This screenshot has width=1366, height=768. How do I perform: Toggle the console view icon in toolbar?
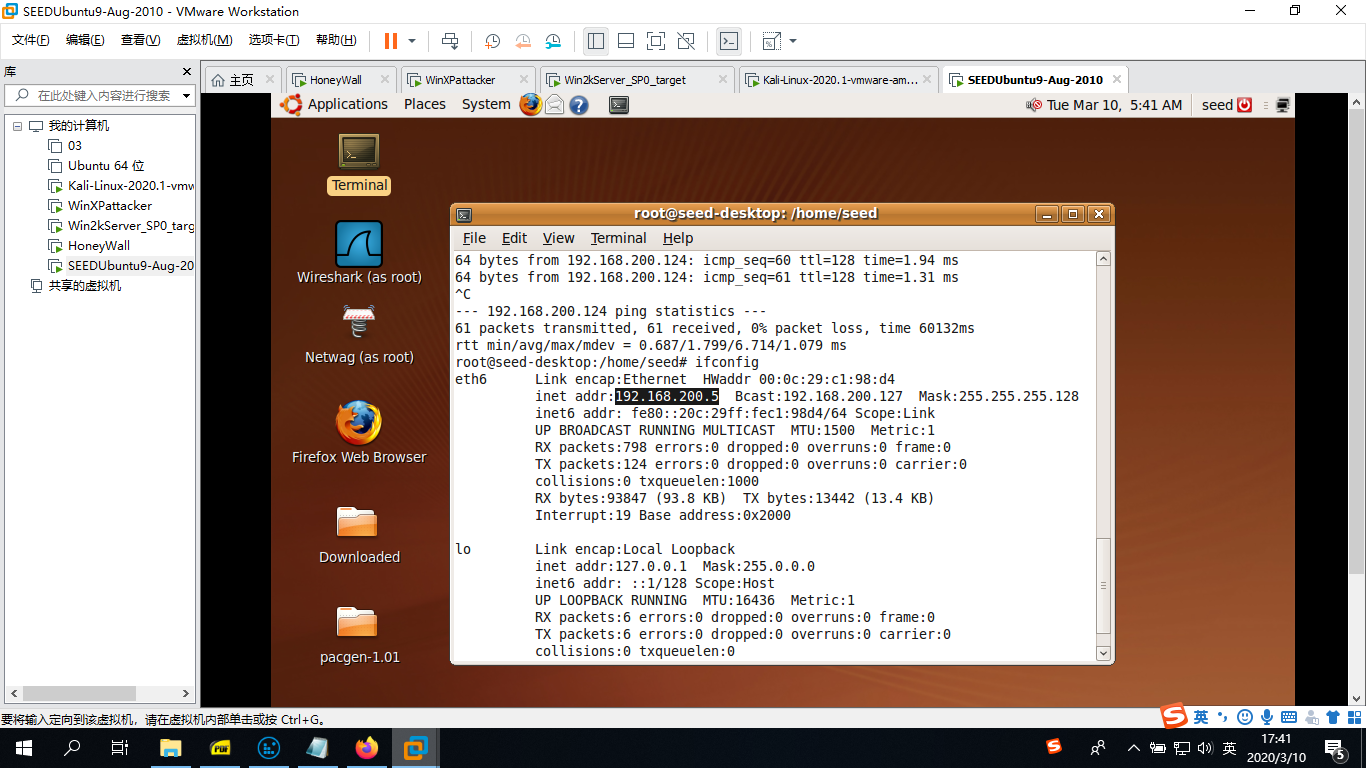[729, 41]
